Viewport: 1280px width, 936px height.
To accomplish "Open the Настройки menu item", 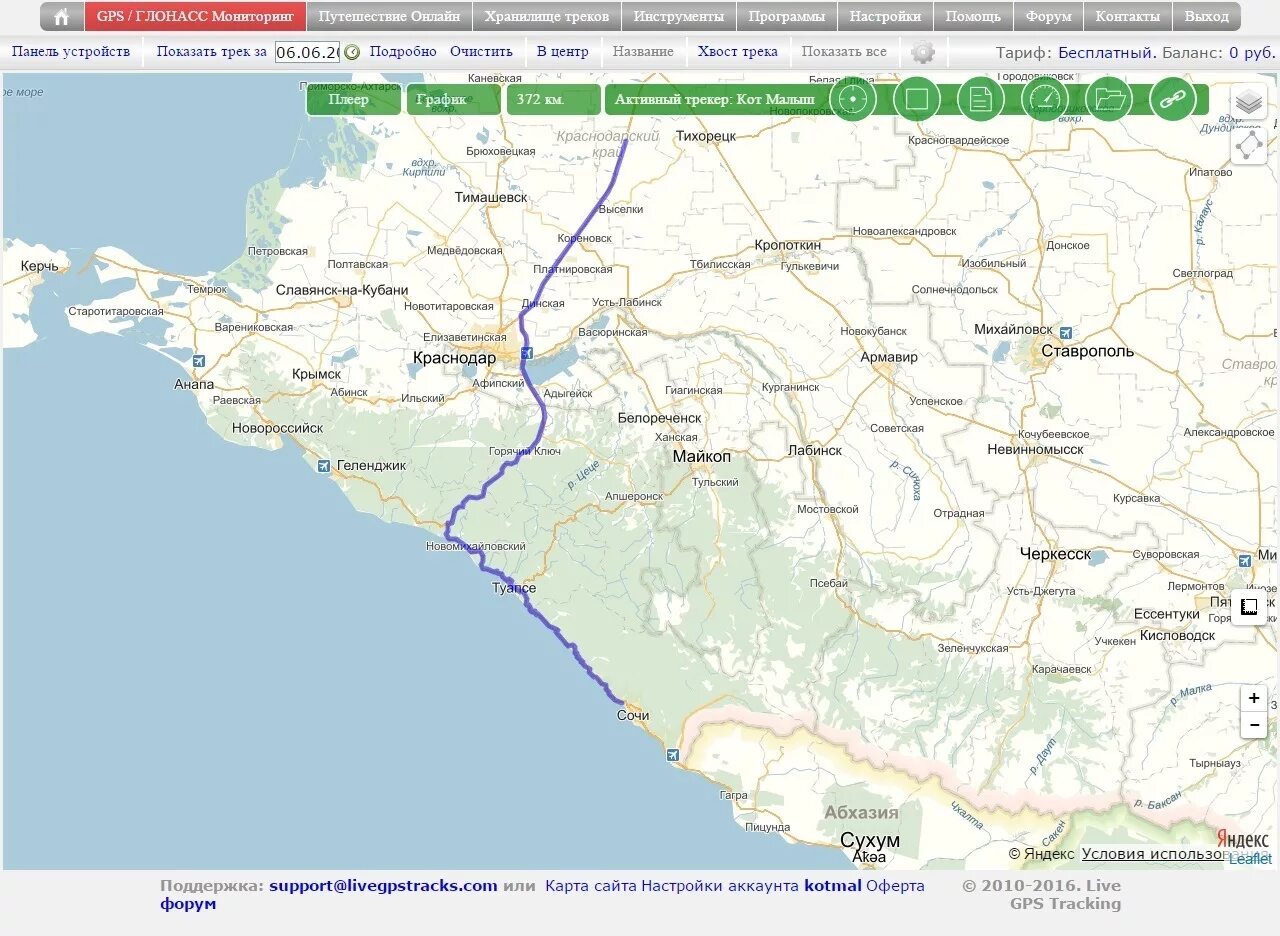I will 886,16.
